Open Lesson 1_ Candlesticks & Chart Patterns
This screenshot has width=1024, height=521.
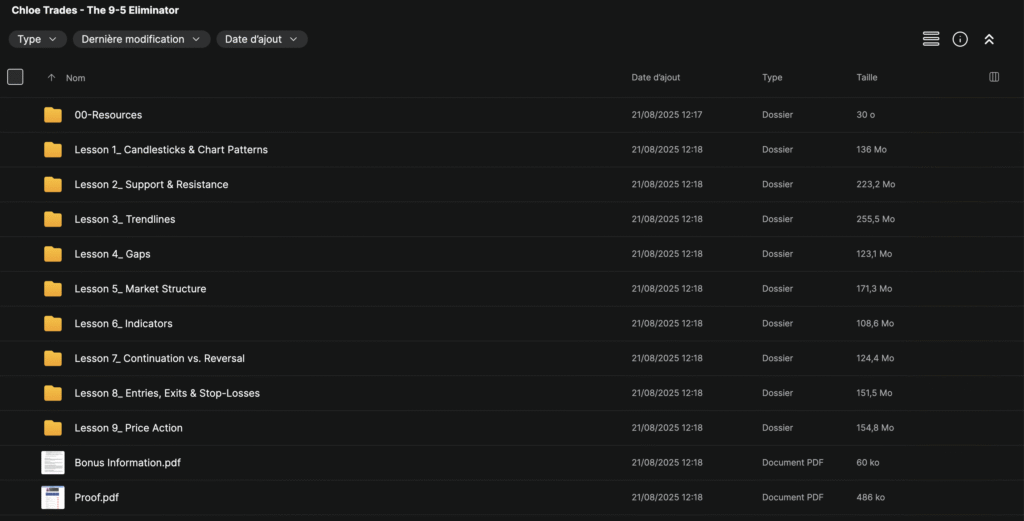point(171,150)
